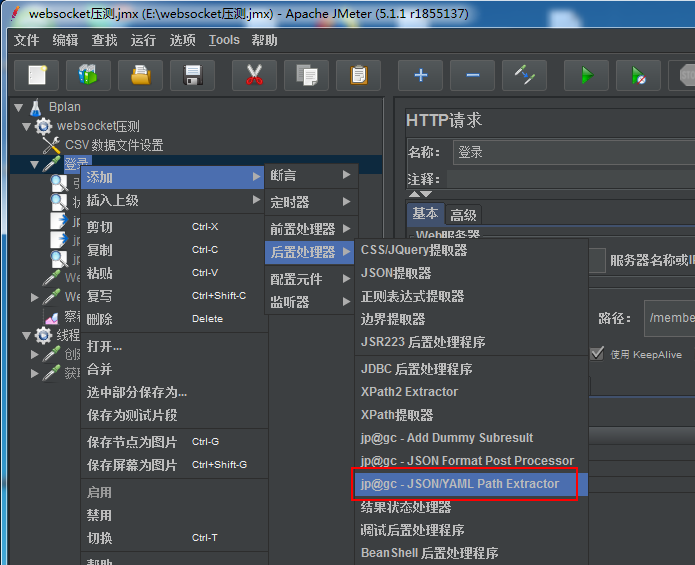Collapse the Bplan tree node arrow
The height and width of the screenshot is (565, 695).
pyautogui.click(x=19, y=108)
